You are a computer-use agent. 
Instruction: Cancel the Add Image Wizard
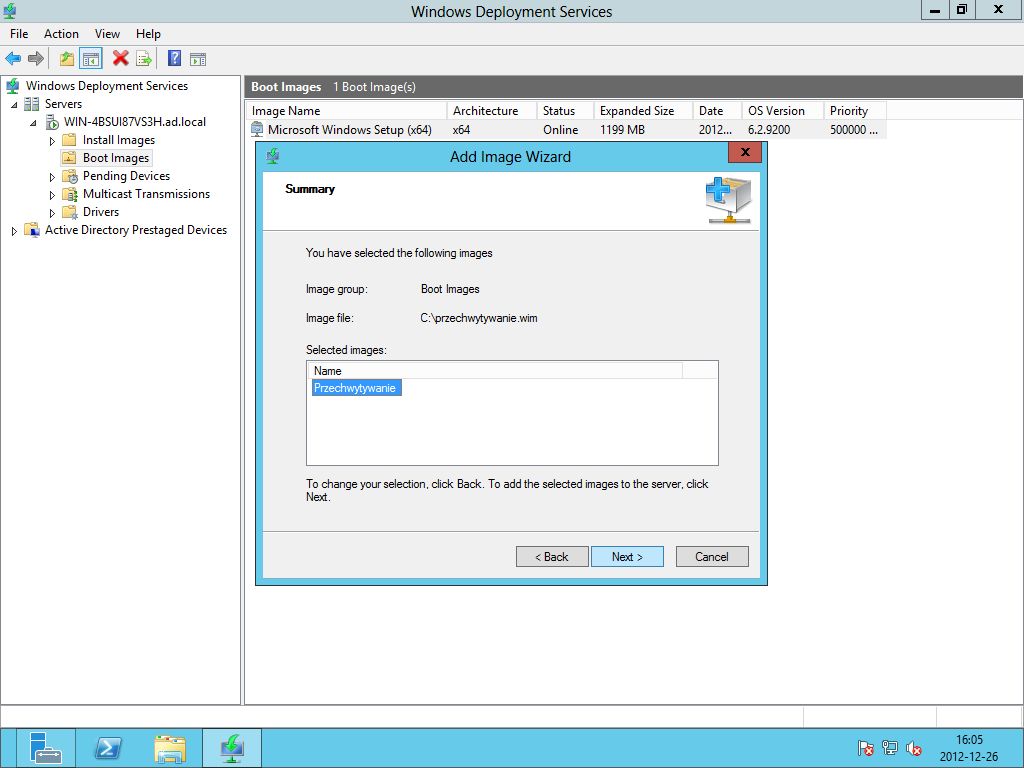coord(712,556)
